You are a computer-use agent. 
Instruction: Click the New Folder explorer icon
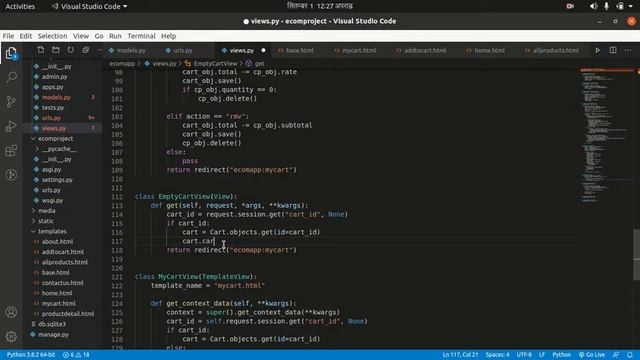[x=56, y=50]
